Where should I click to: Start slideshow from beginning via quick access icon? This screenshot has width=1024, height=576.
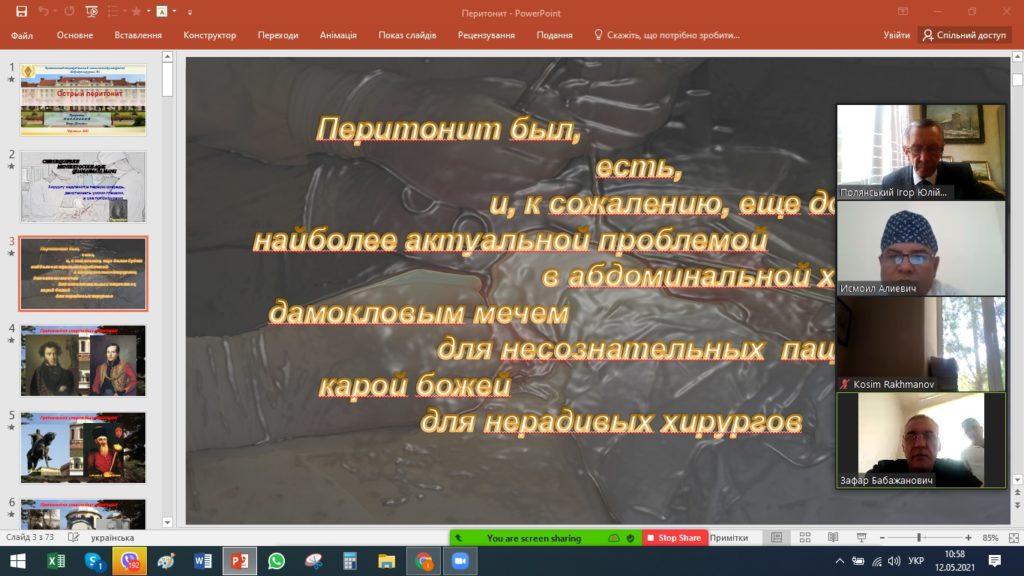tap(92, 12)
